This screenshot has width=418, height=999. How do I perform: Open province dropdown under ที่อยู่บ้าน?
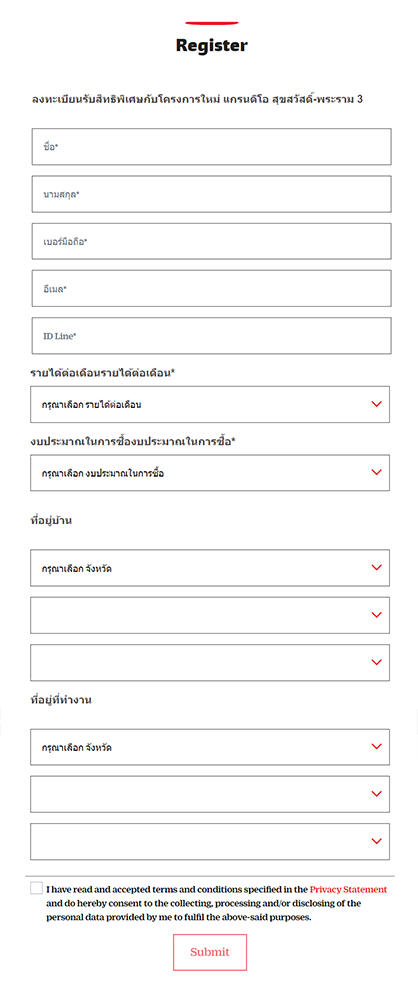[x=210, y=568]
